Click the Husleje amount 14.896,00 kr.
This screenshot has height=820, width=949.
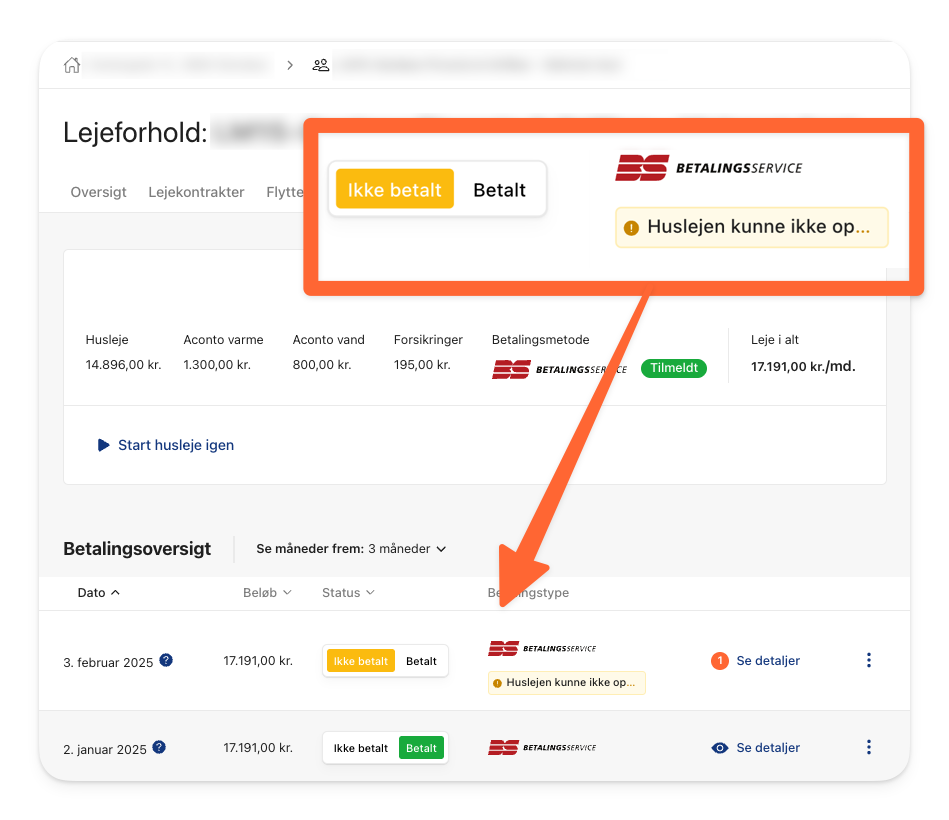(x=123, y=365)
